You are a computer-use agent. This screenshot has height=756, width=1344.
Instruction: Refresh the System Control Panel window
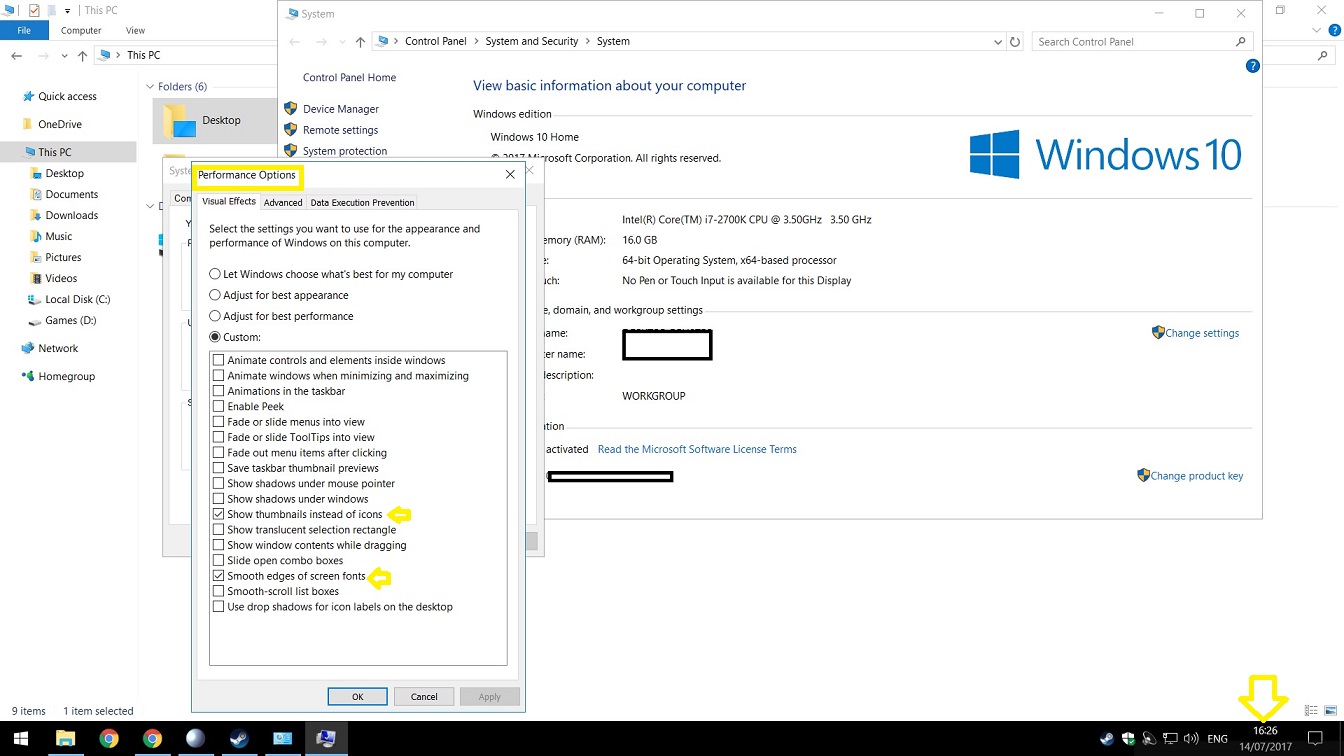(1015, 42)
